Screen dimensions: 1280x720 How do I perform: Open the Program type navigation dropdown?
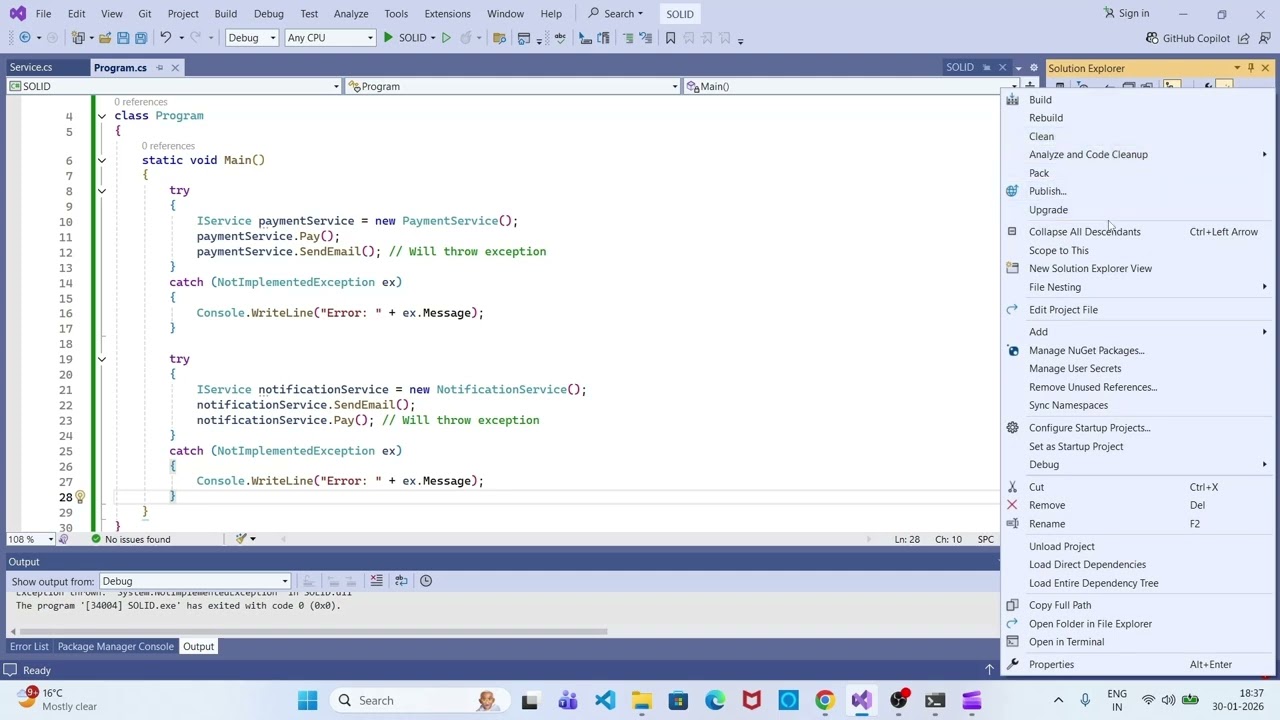point(512,87)
